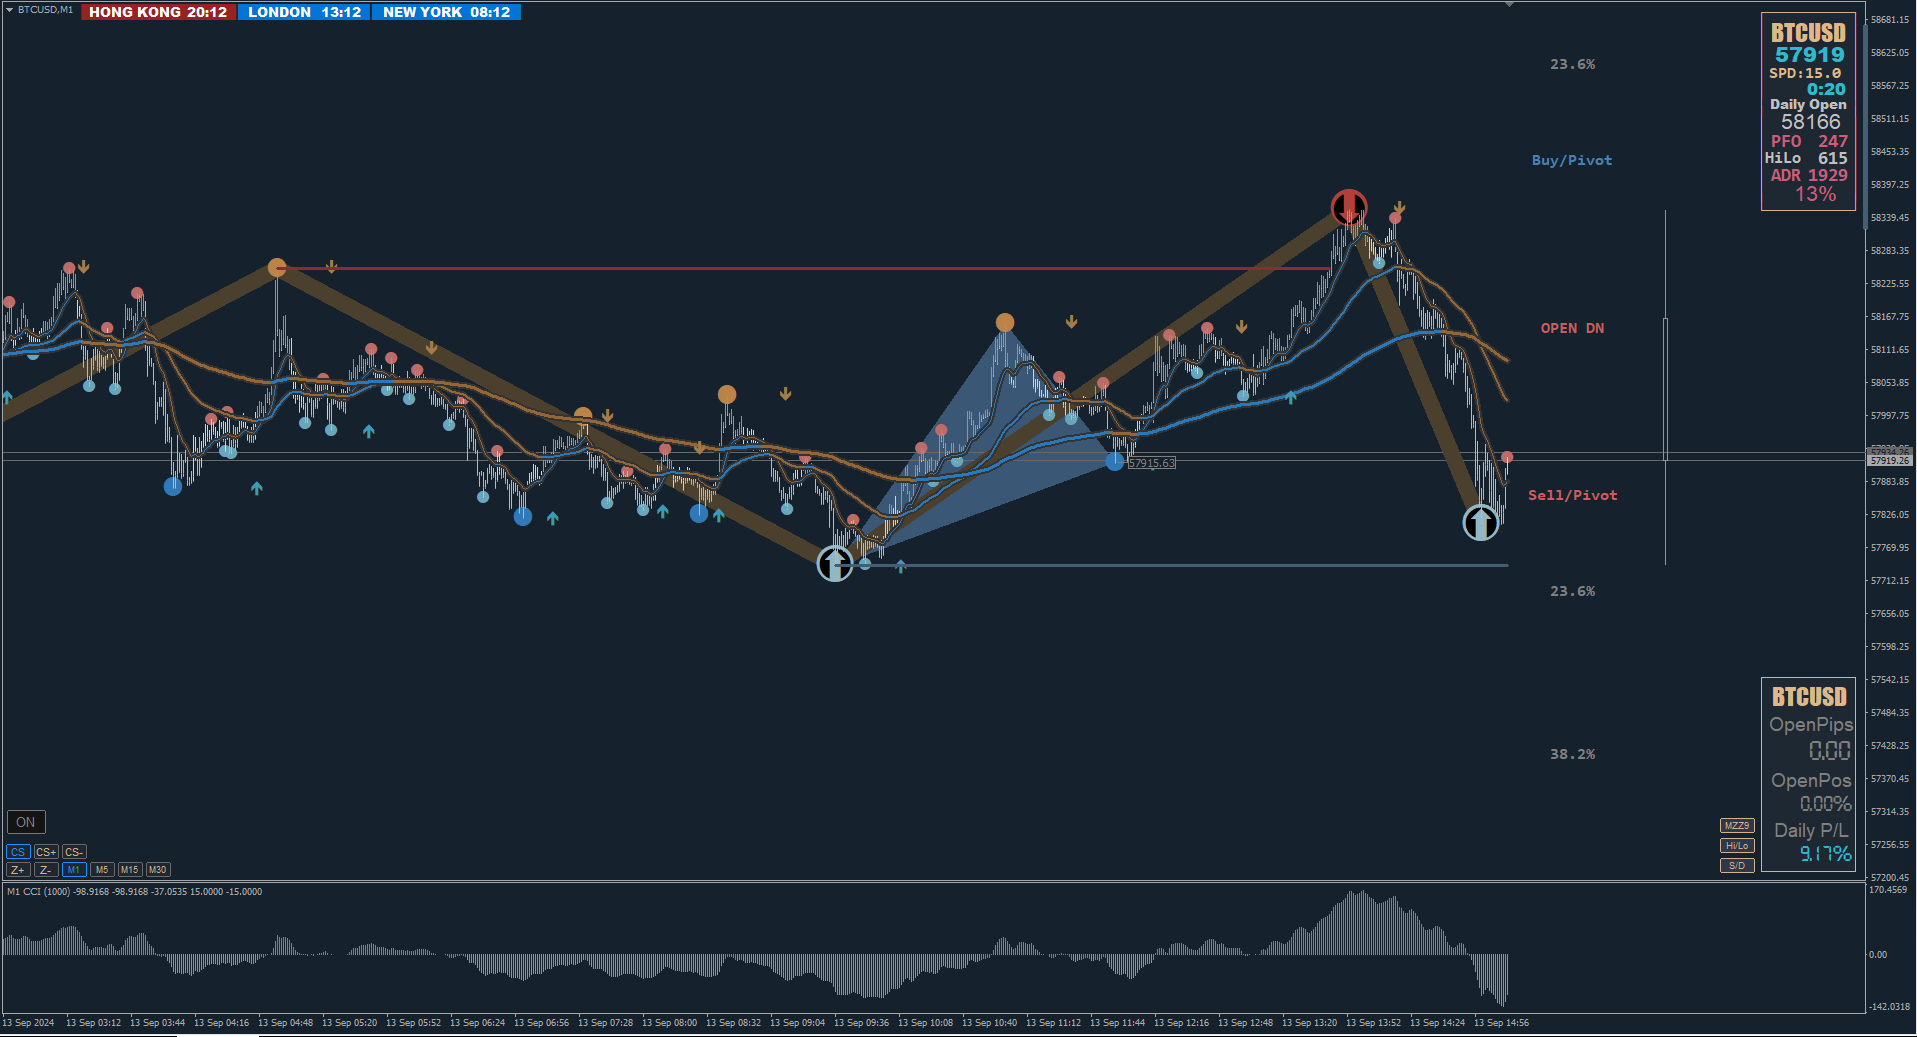Click the 0.00% value under OpenPos
This screenshot has width=1917, height=1037.
coord(1826,804)
